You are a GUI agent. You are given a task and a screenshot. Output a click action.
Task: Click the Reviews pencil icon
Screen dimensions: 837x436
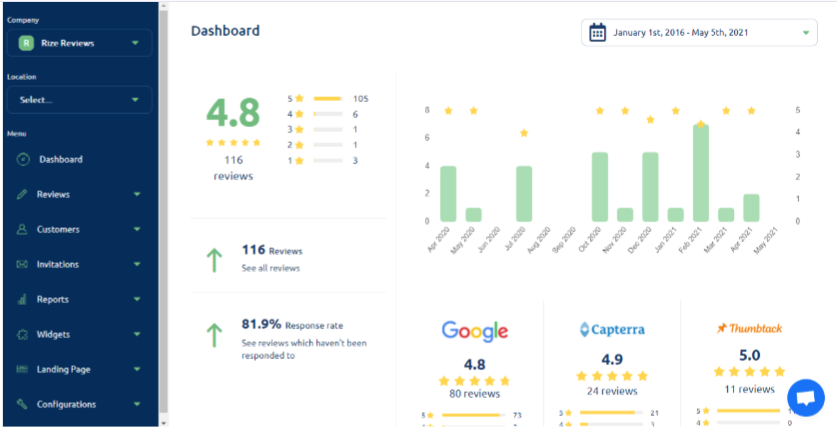(22, 194)
